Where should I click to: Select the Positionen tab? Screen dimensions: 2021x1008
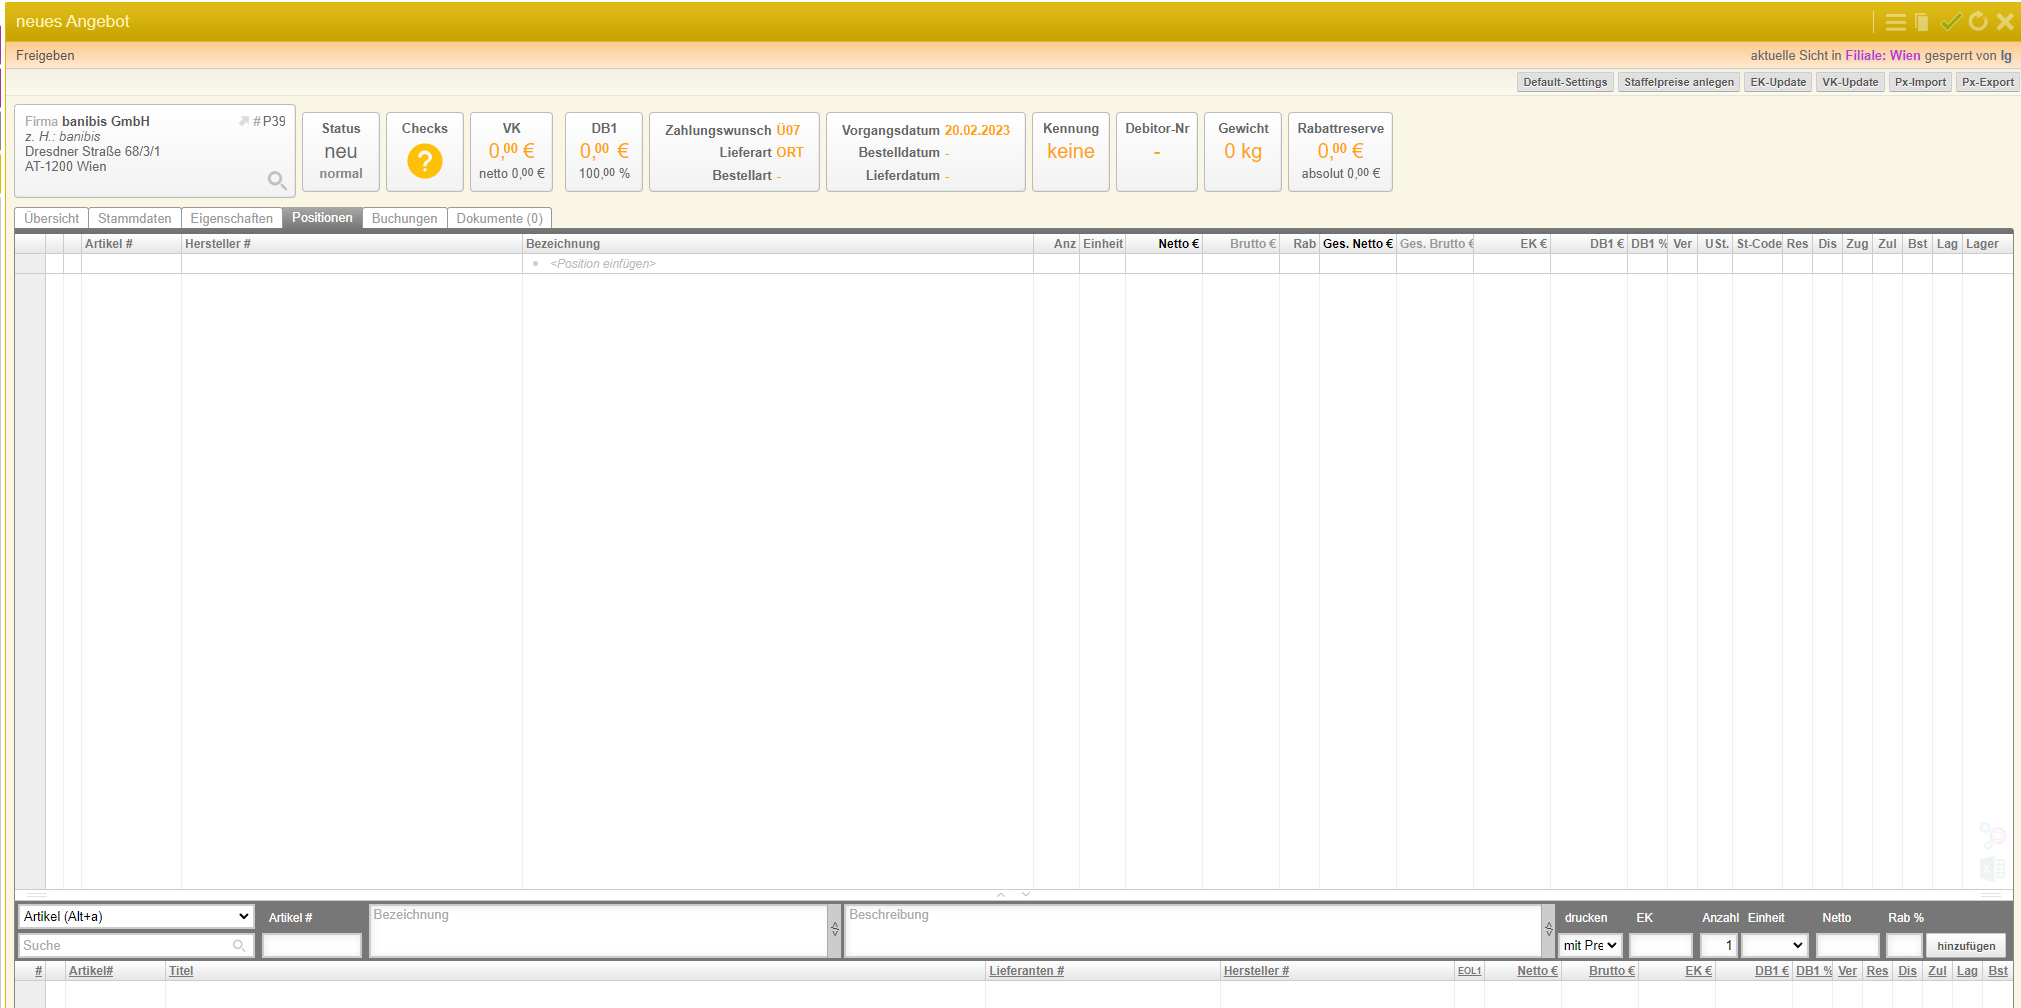pos(322,218)
